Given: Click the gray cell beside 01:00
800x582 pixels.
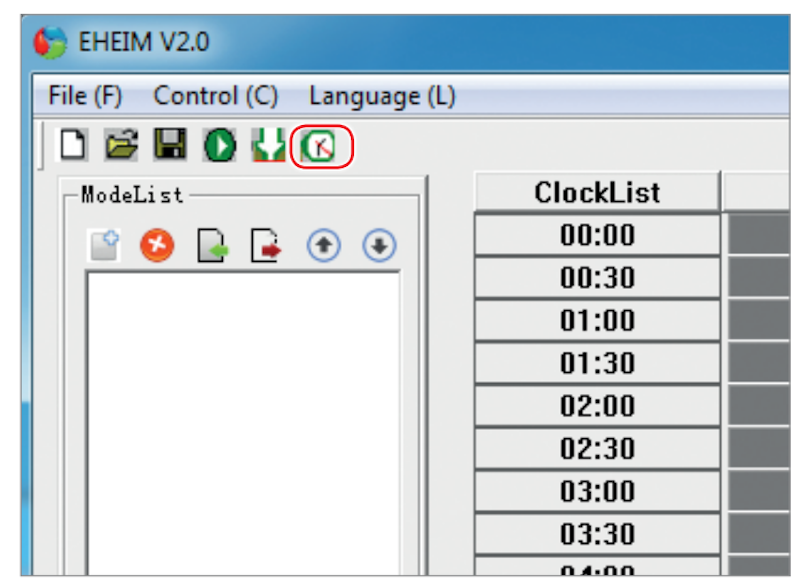Looking at the screenshot, I should click(x=759, y=321).
